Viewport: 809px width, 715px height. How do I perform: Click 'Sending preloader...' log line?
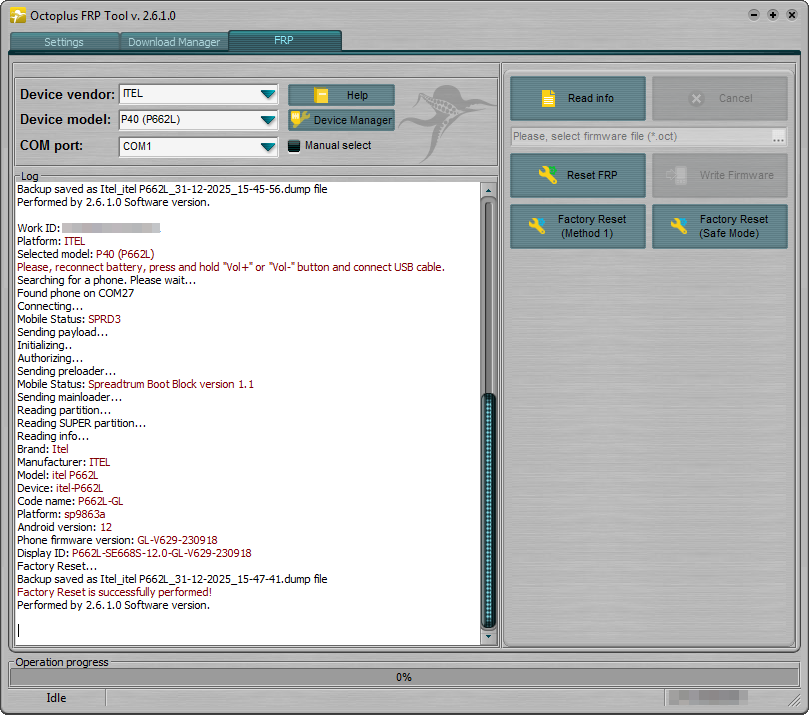pos(67,371)
